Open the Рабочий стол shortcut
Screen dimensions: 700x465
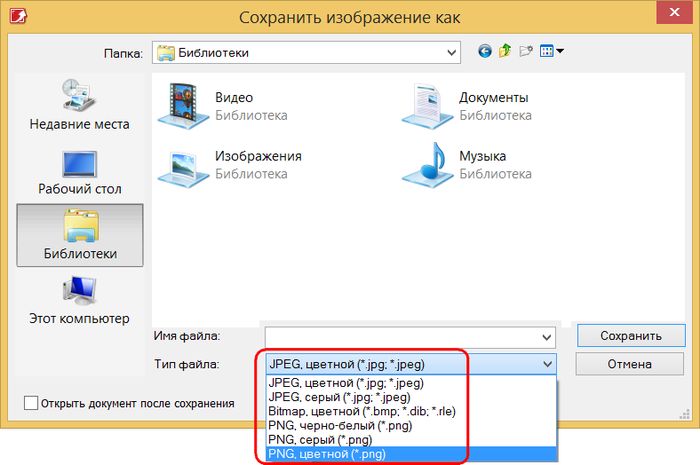tap(79, 173)
